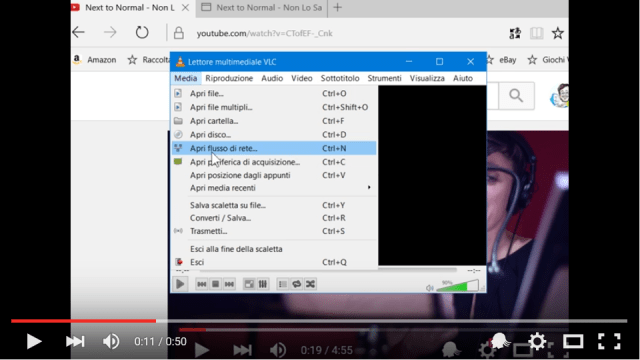Image resolution: width=640 pixels, height=360 pixels.
Task: Click the youtube.com address bar
Action: pyautogui.click(x=264, y=33)
